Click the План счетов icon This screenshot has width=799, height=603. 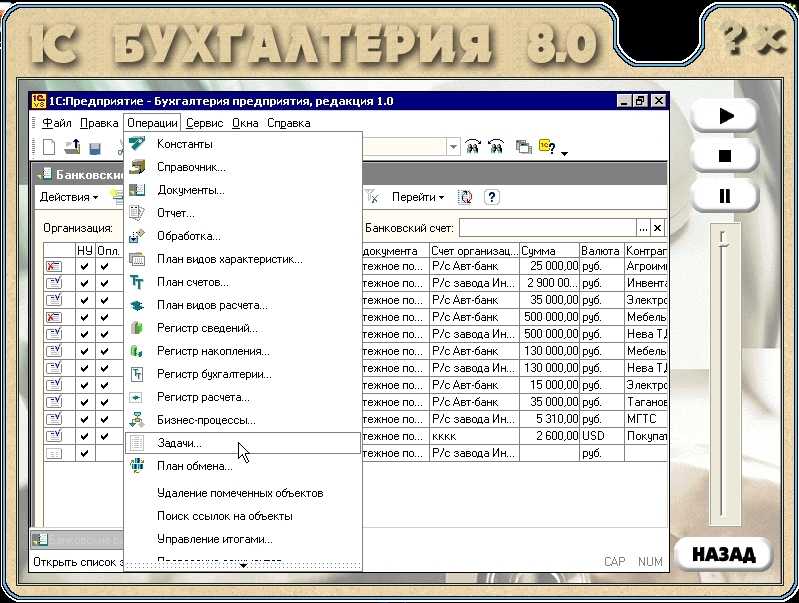click(x=137, y=282)
